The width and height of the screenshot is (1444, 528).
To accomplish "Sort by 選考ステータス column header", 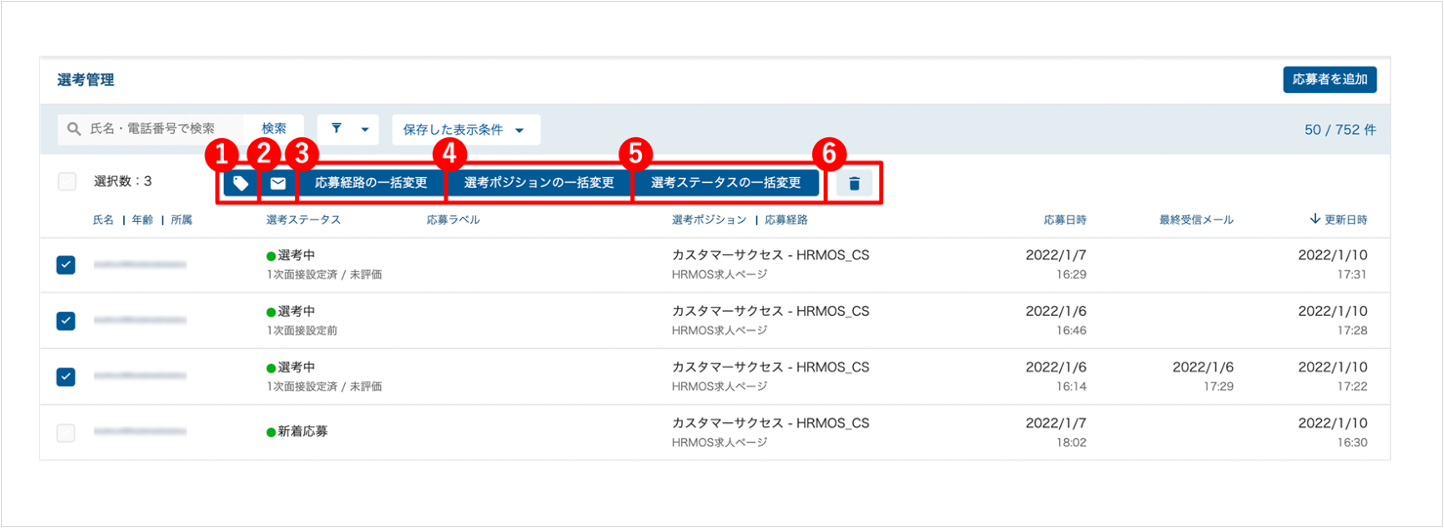I will 303,219.
